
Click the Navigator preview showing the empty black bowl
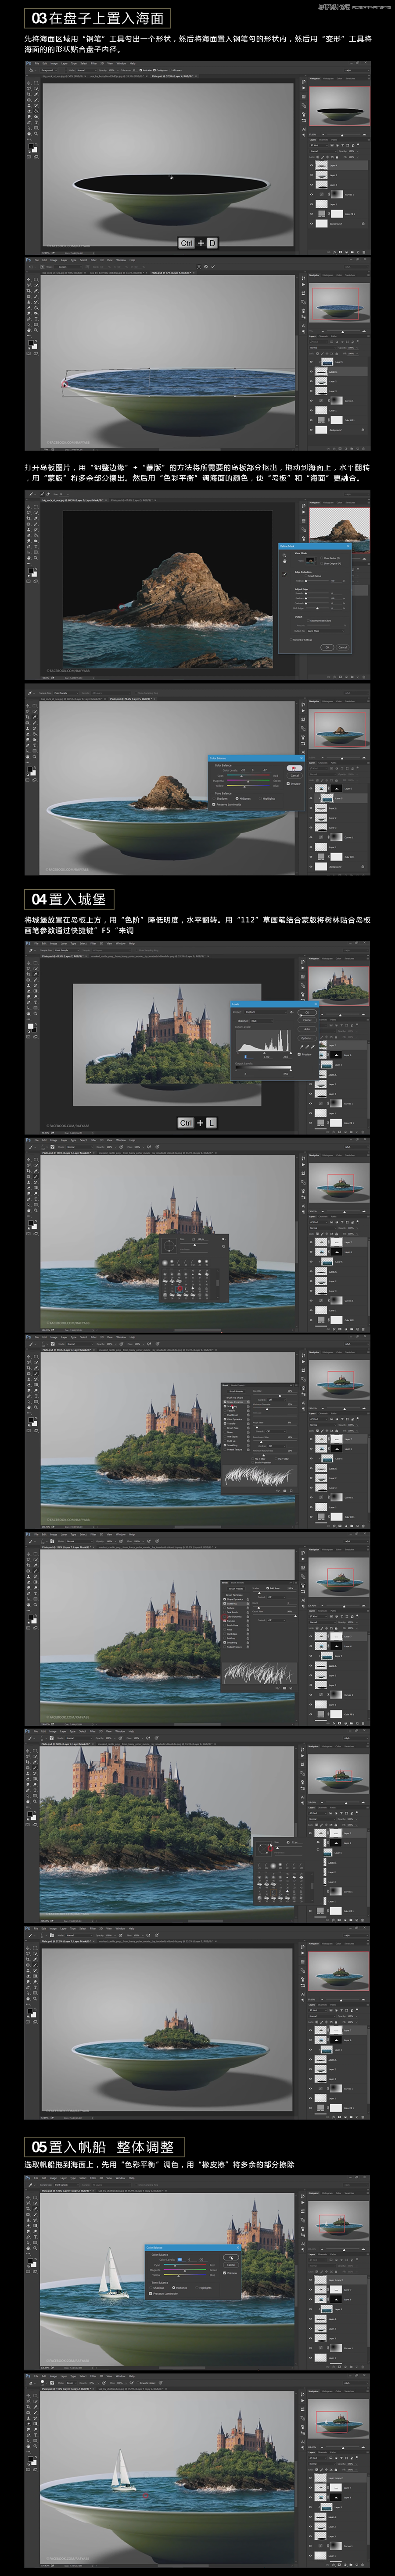coord(340,105)
